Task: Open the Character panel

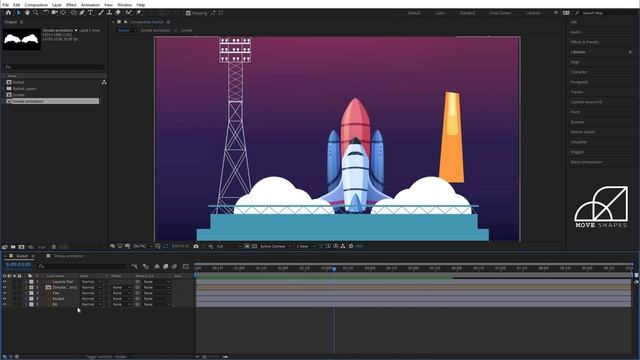Action: point(579,72)
